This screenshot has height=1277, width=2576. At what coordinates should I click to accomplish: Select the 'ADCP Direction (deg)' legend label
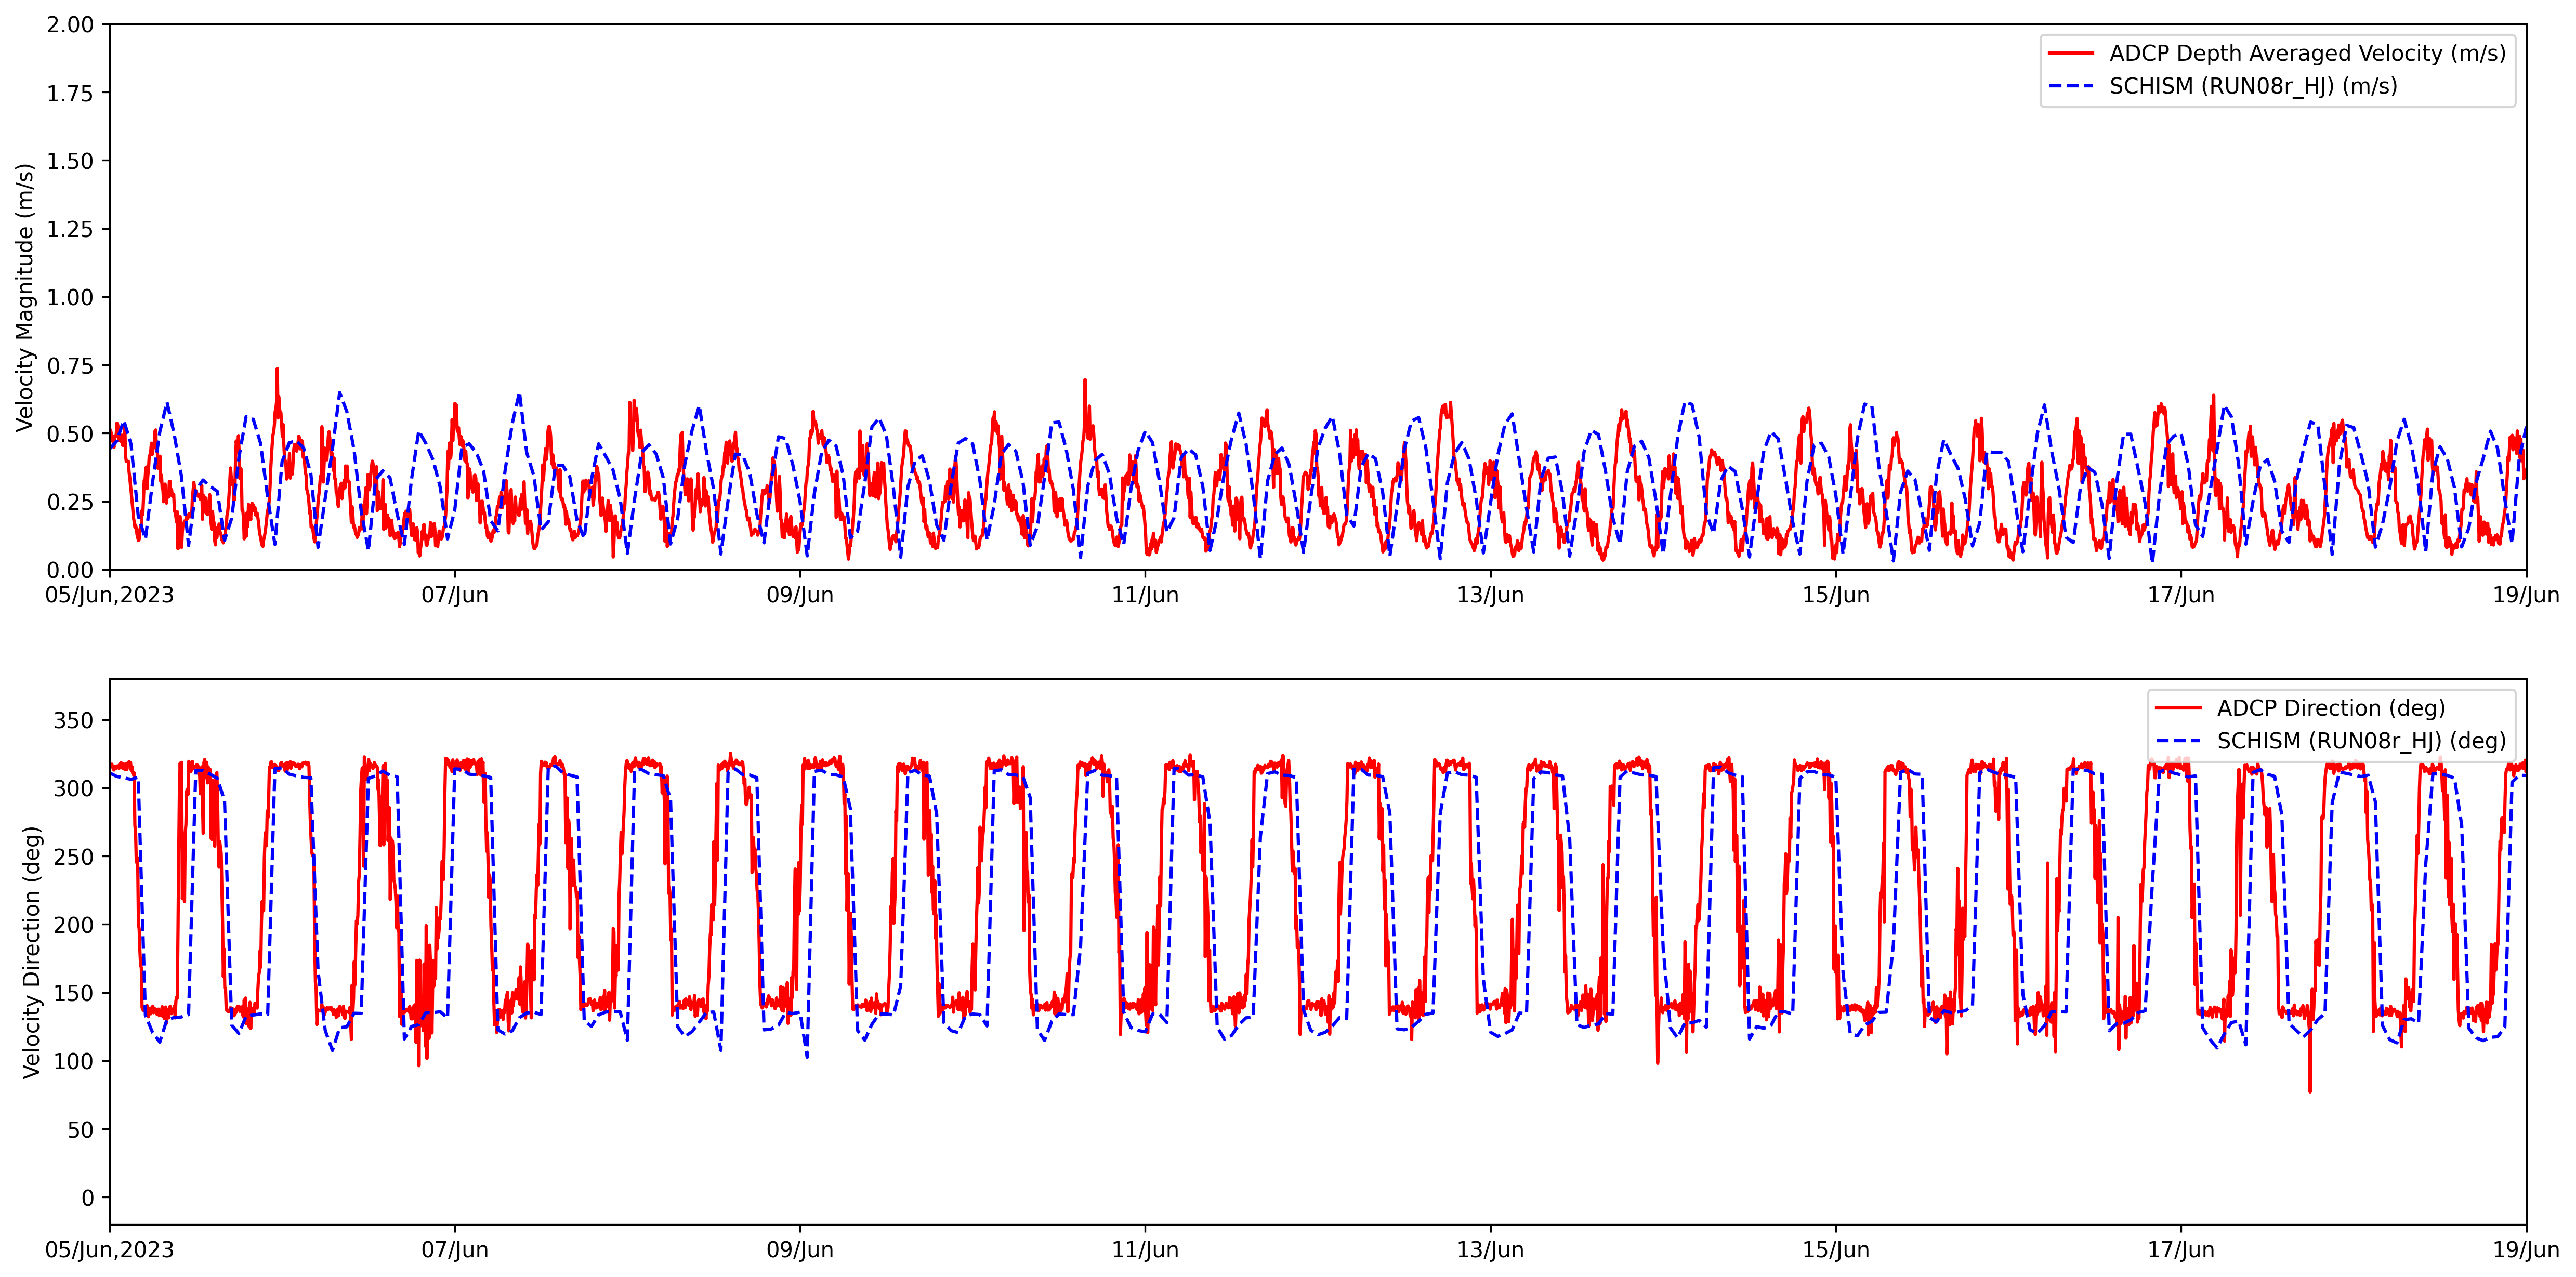tap(2330, 708)
